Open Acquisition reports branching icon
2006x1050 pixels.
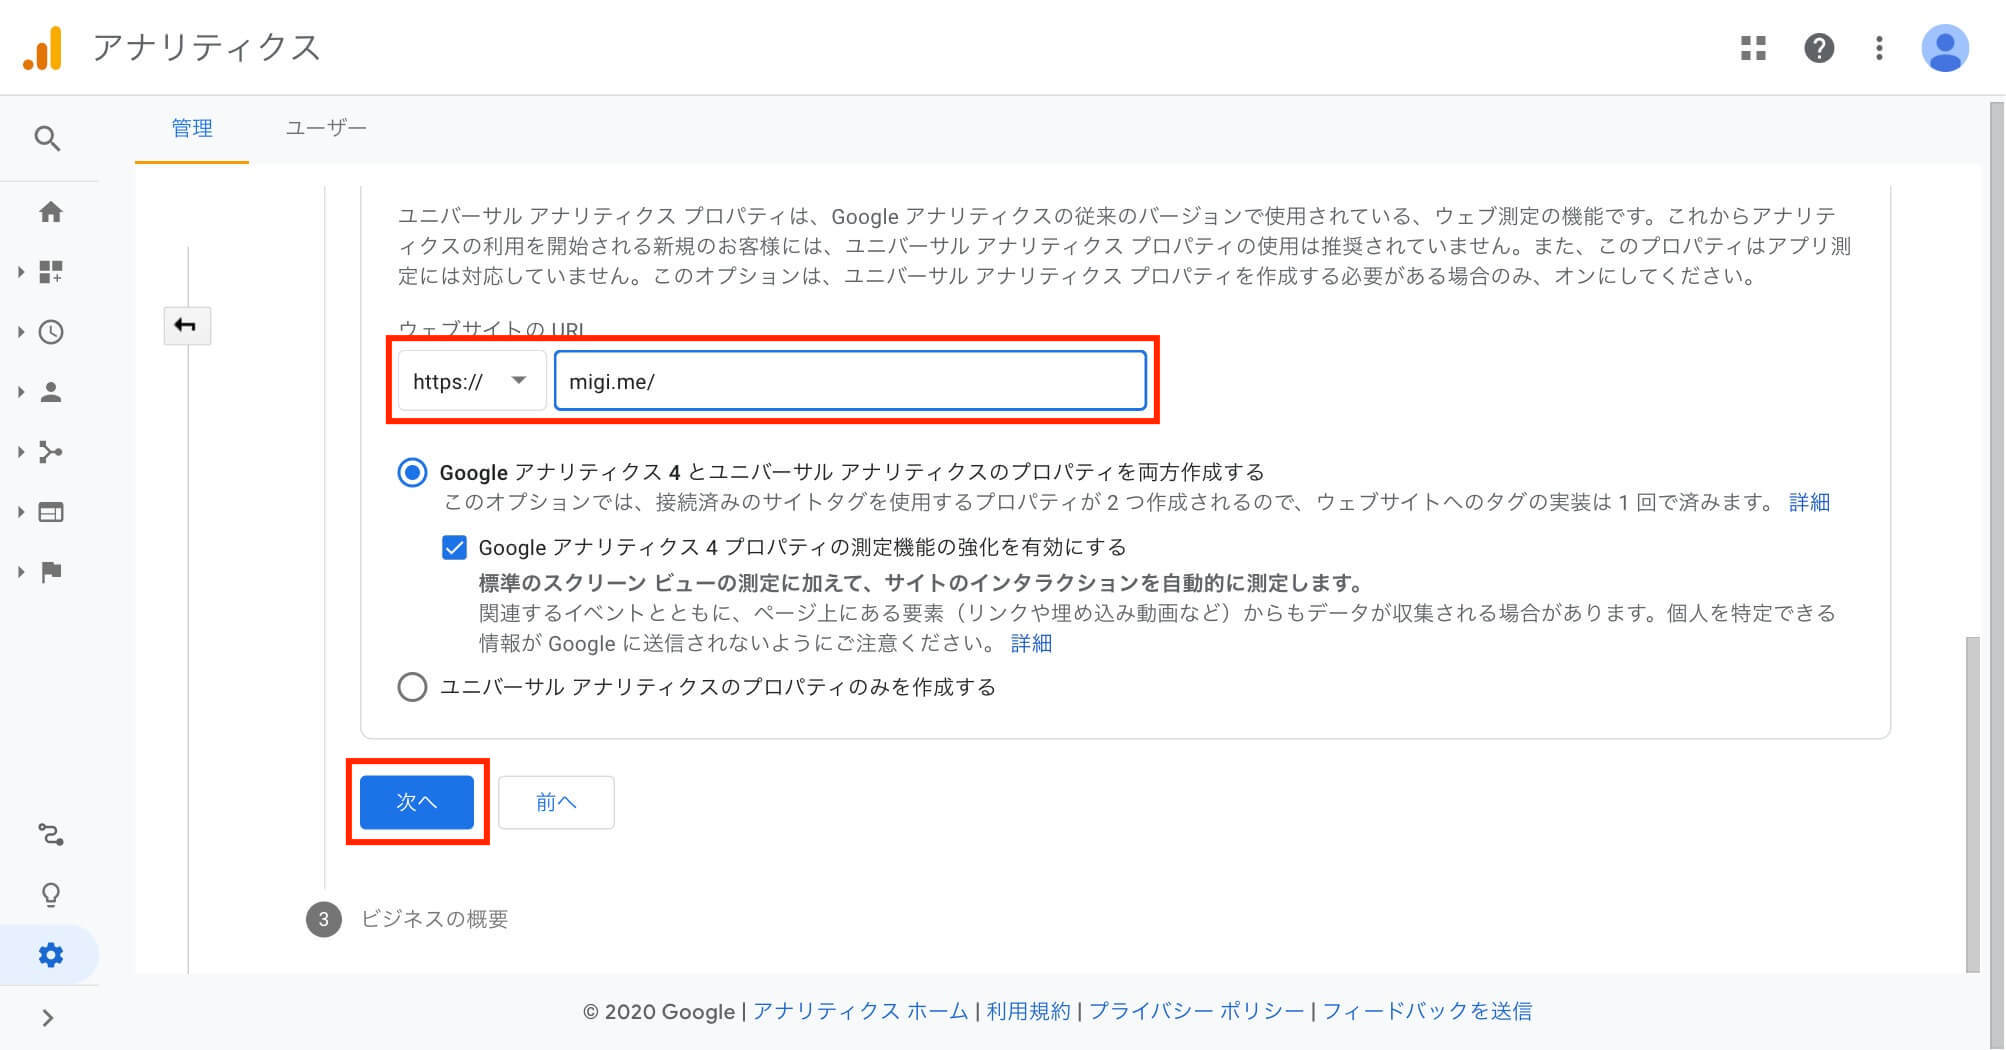(51, 452)
